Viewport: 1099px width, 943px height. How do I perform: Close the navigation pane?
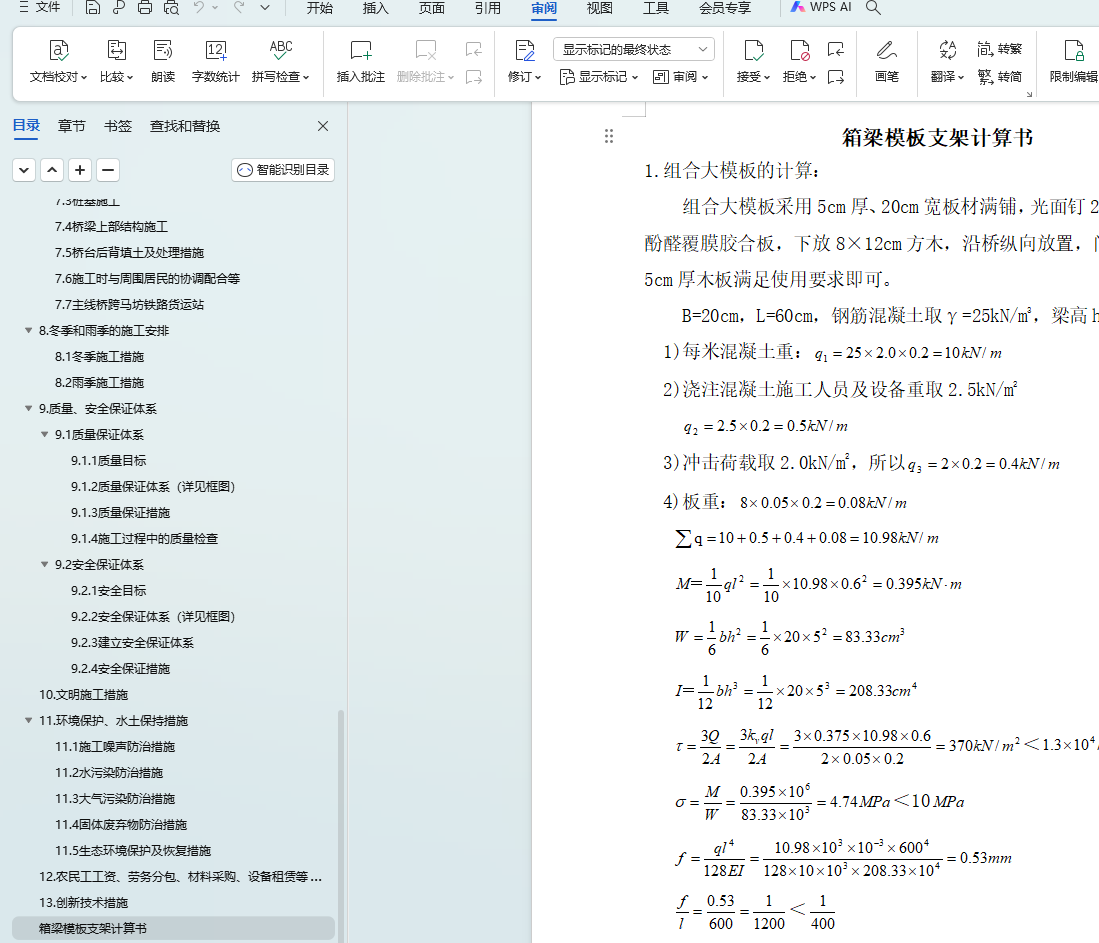(x=323, y=126)
